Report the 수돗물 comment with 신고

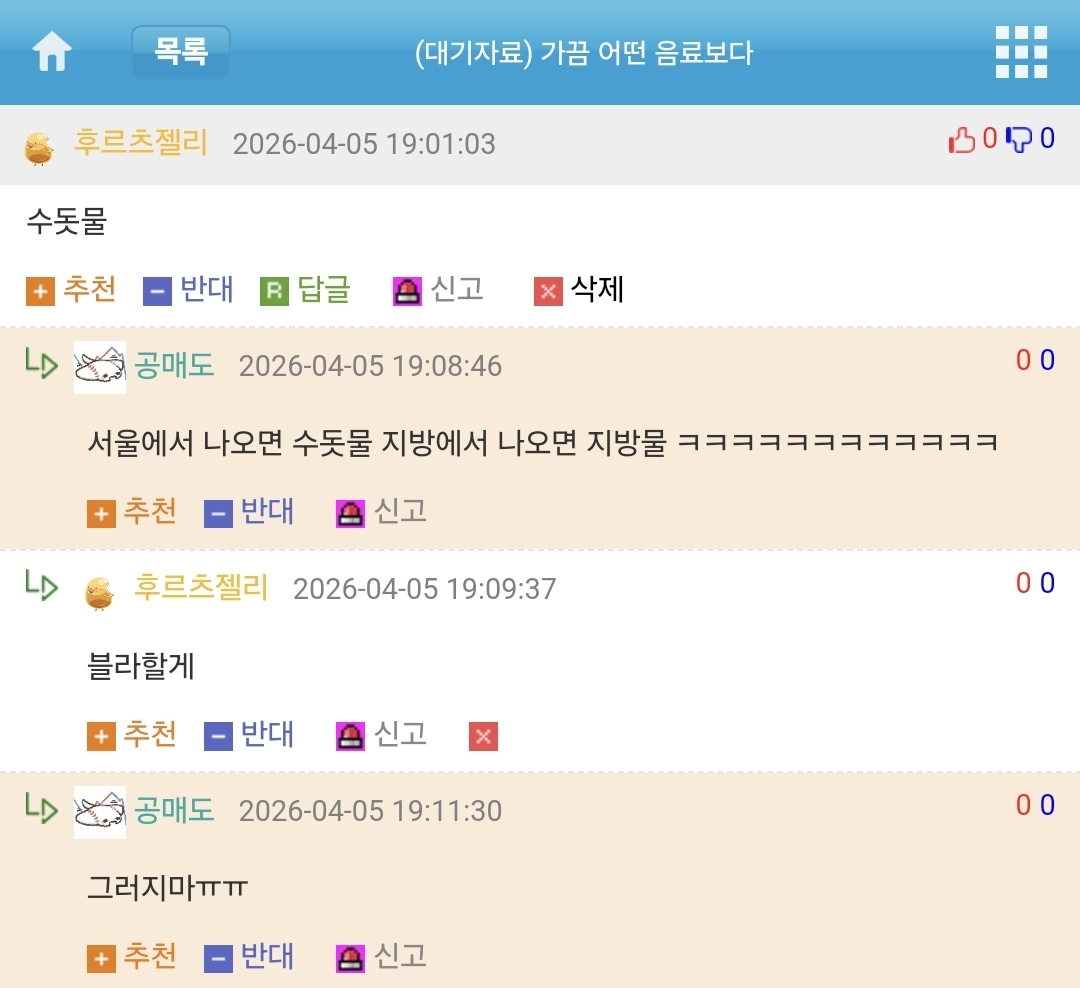pos(438,289)
